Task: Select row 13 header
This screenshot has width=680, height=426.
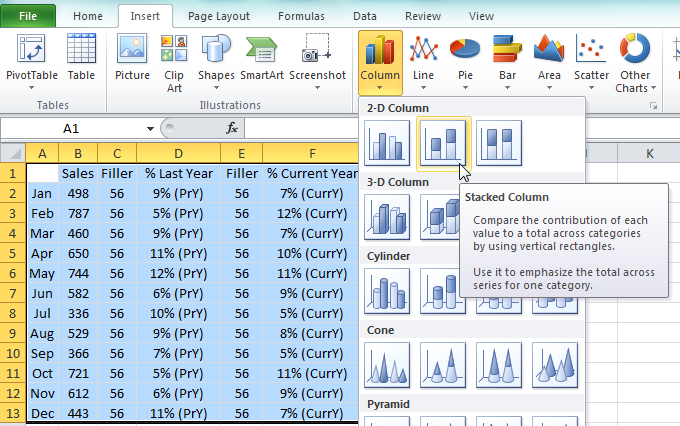Action: pos(13,413)
